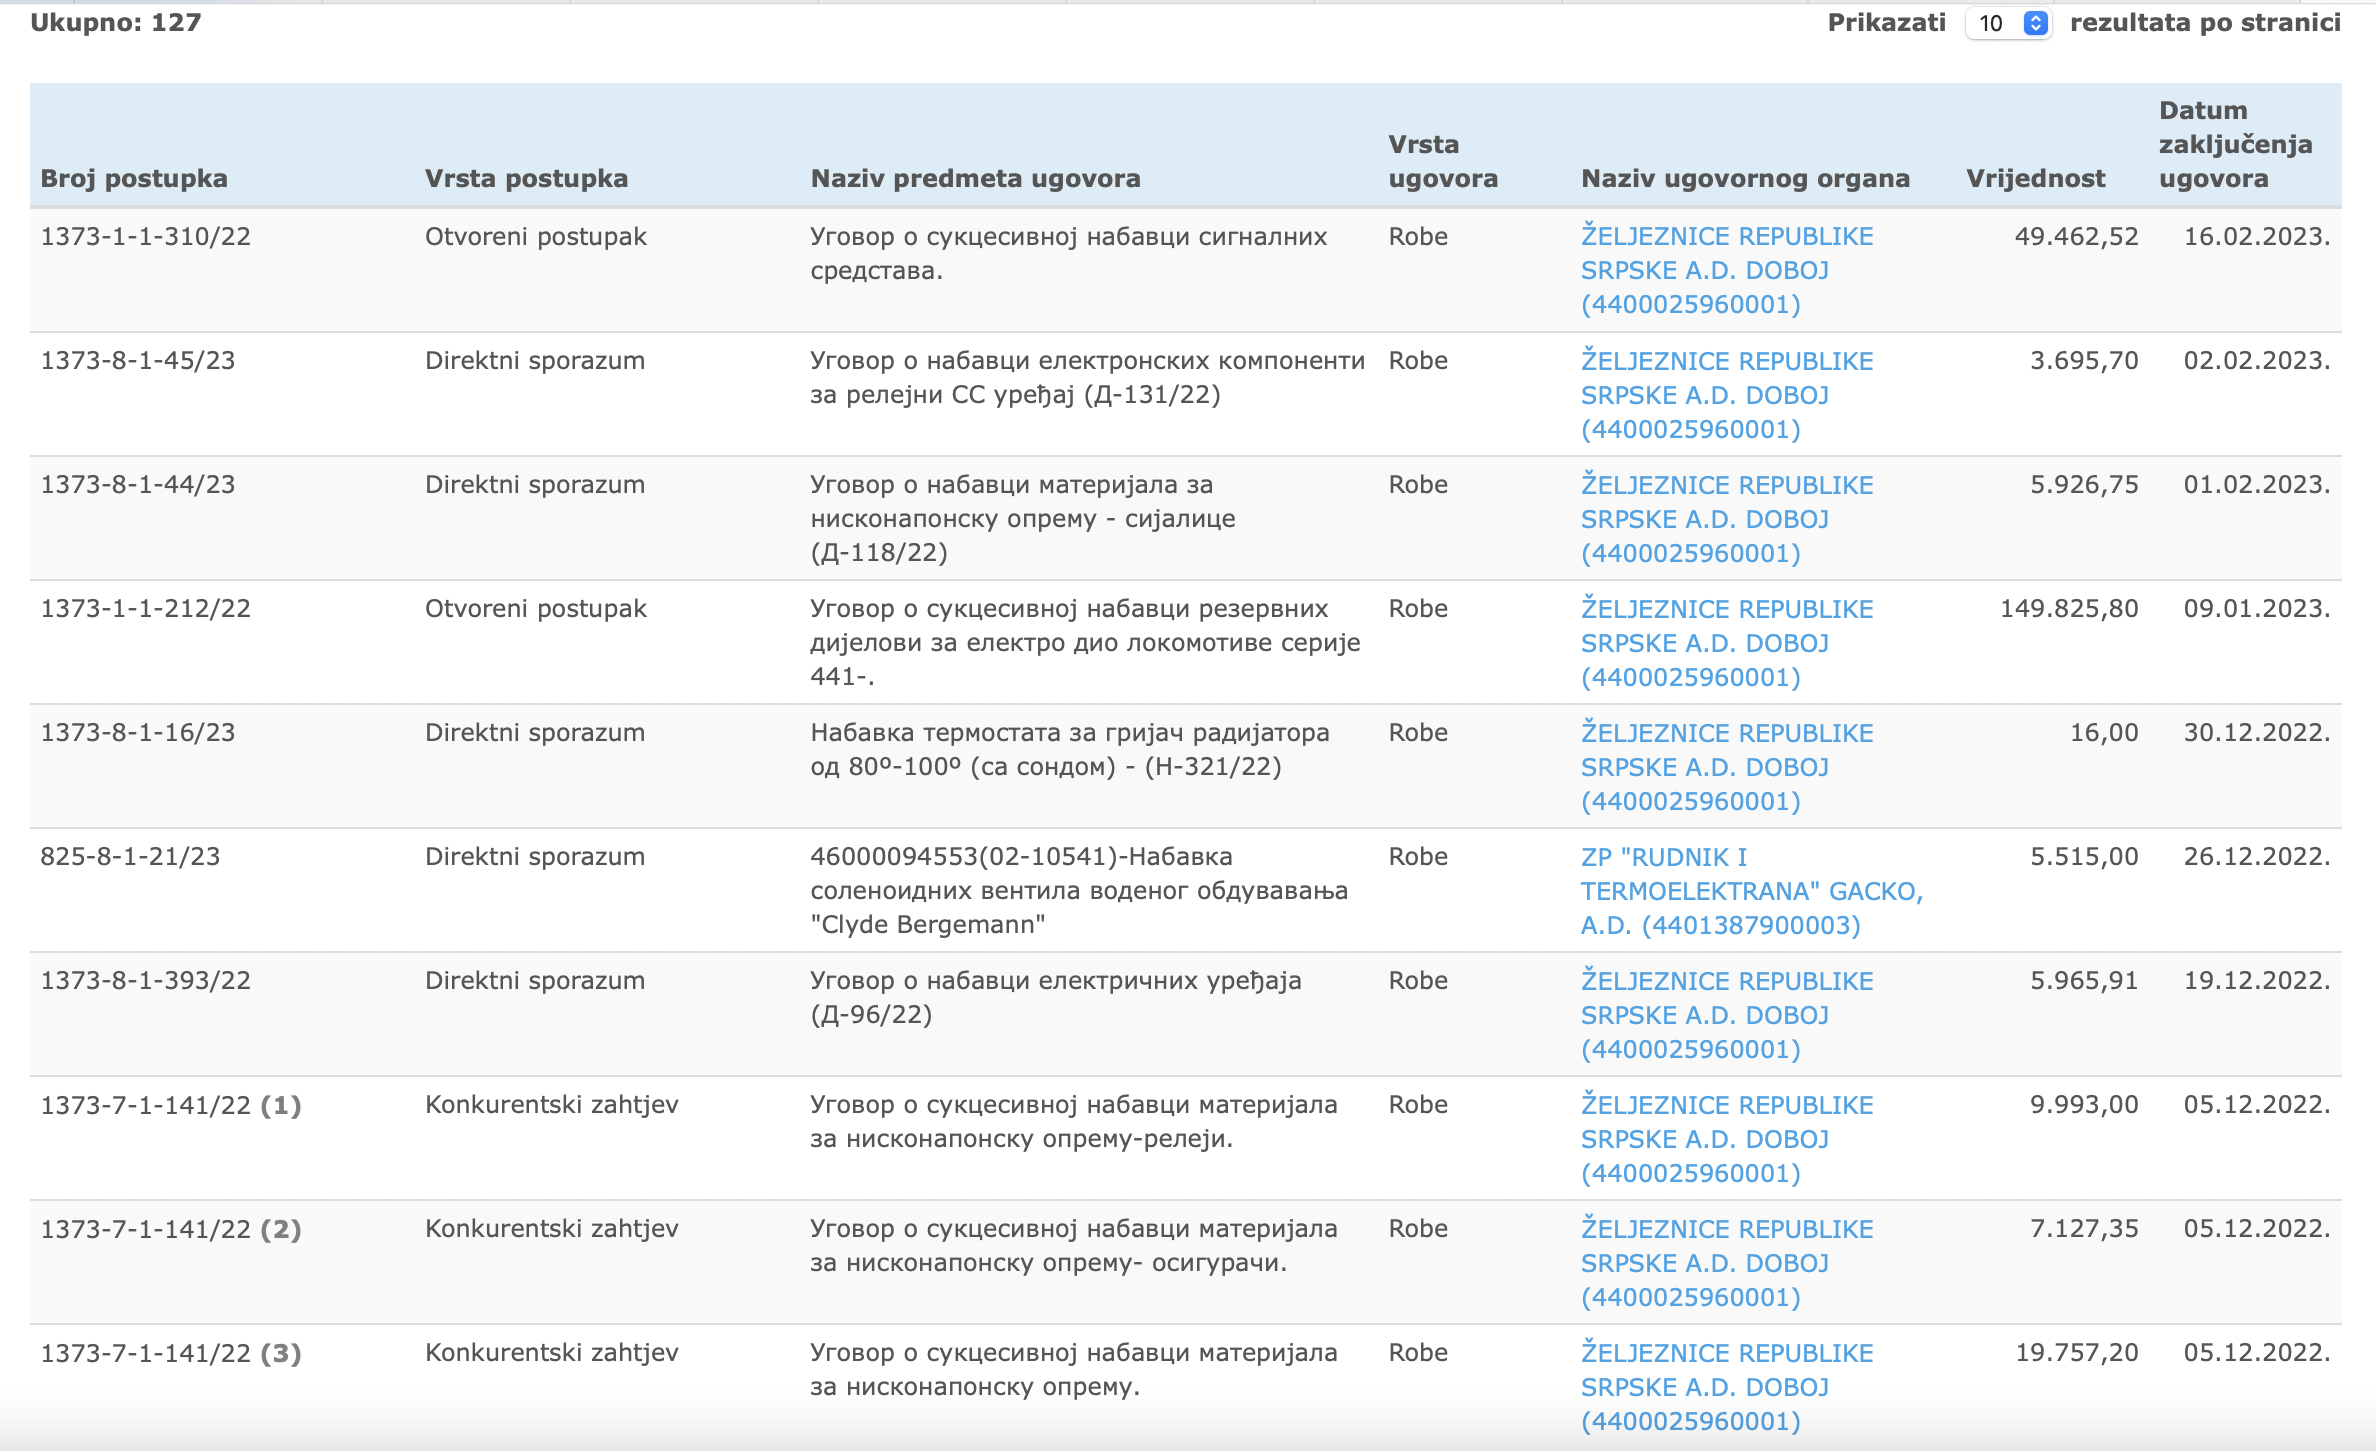Open Željeznice link in row 1373-8-1-44/23

(x=1727, y=518)
